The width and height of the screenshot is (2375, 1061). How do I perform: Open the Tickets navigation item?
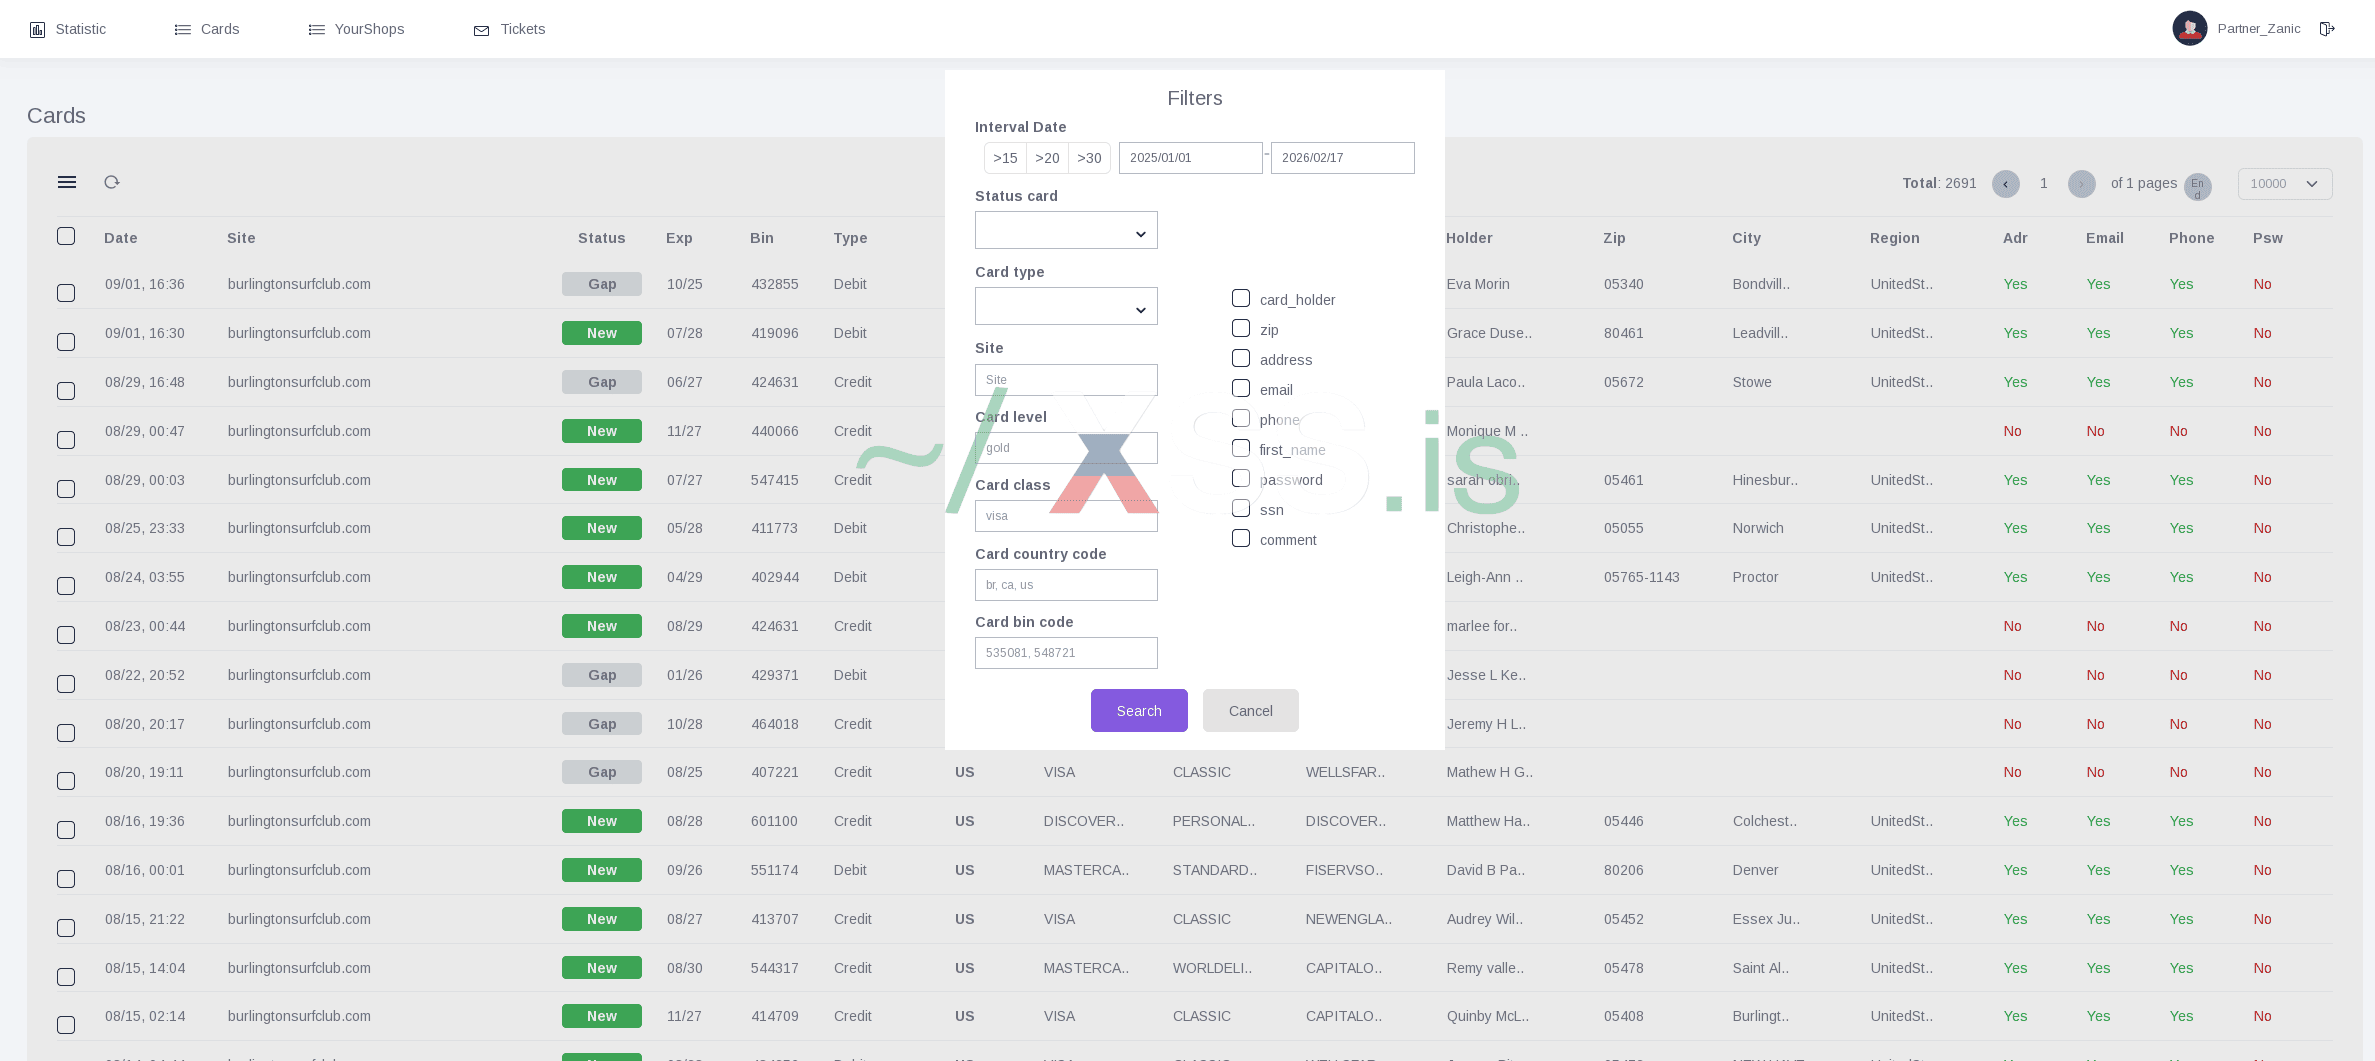[x=509, y=29]
